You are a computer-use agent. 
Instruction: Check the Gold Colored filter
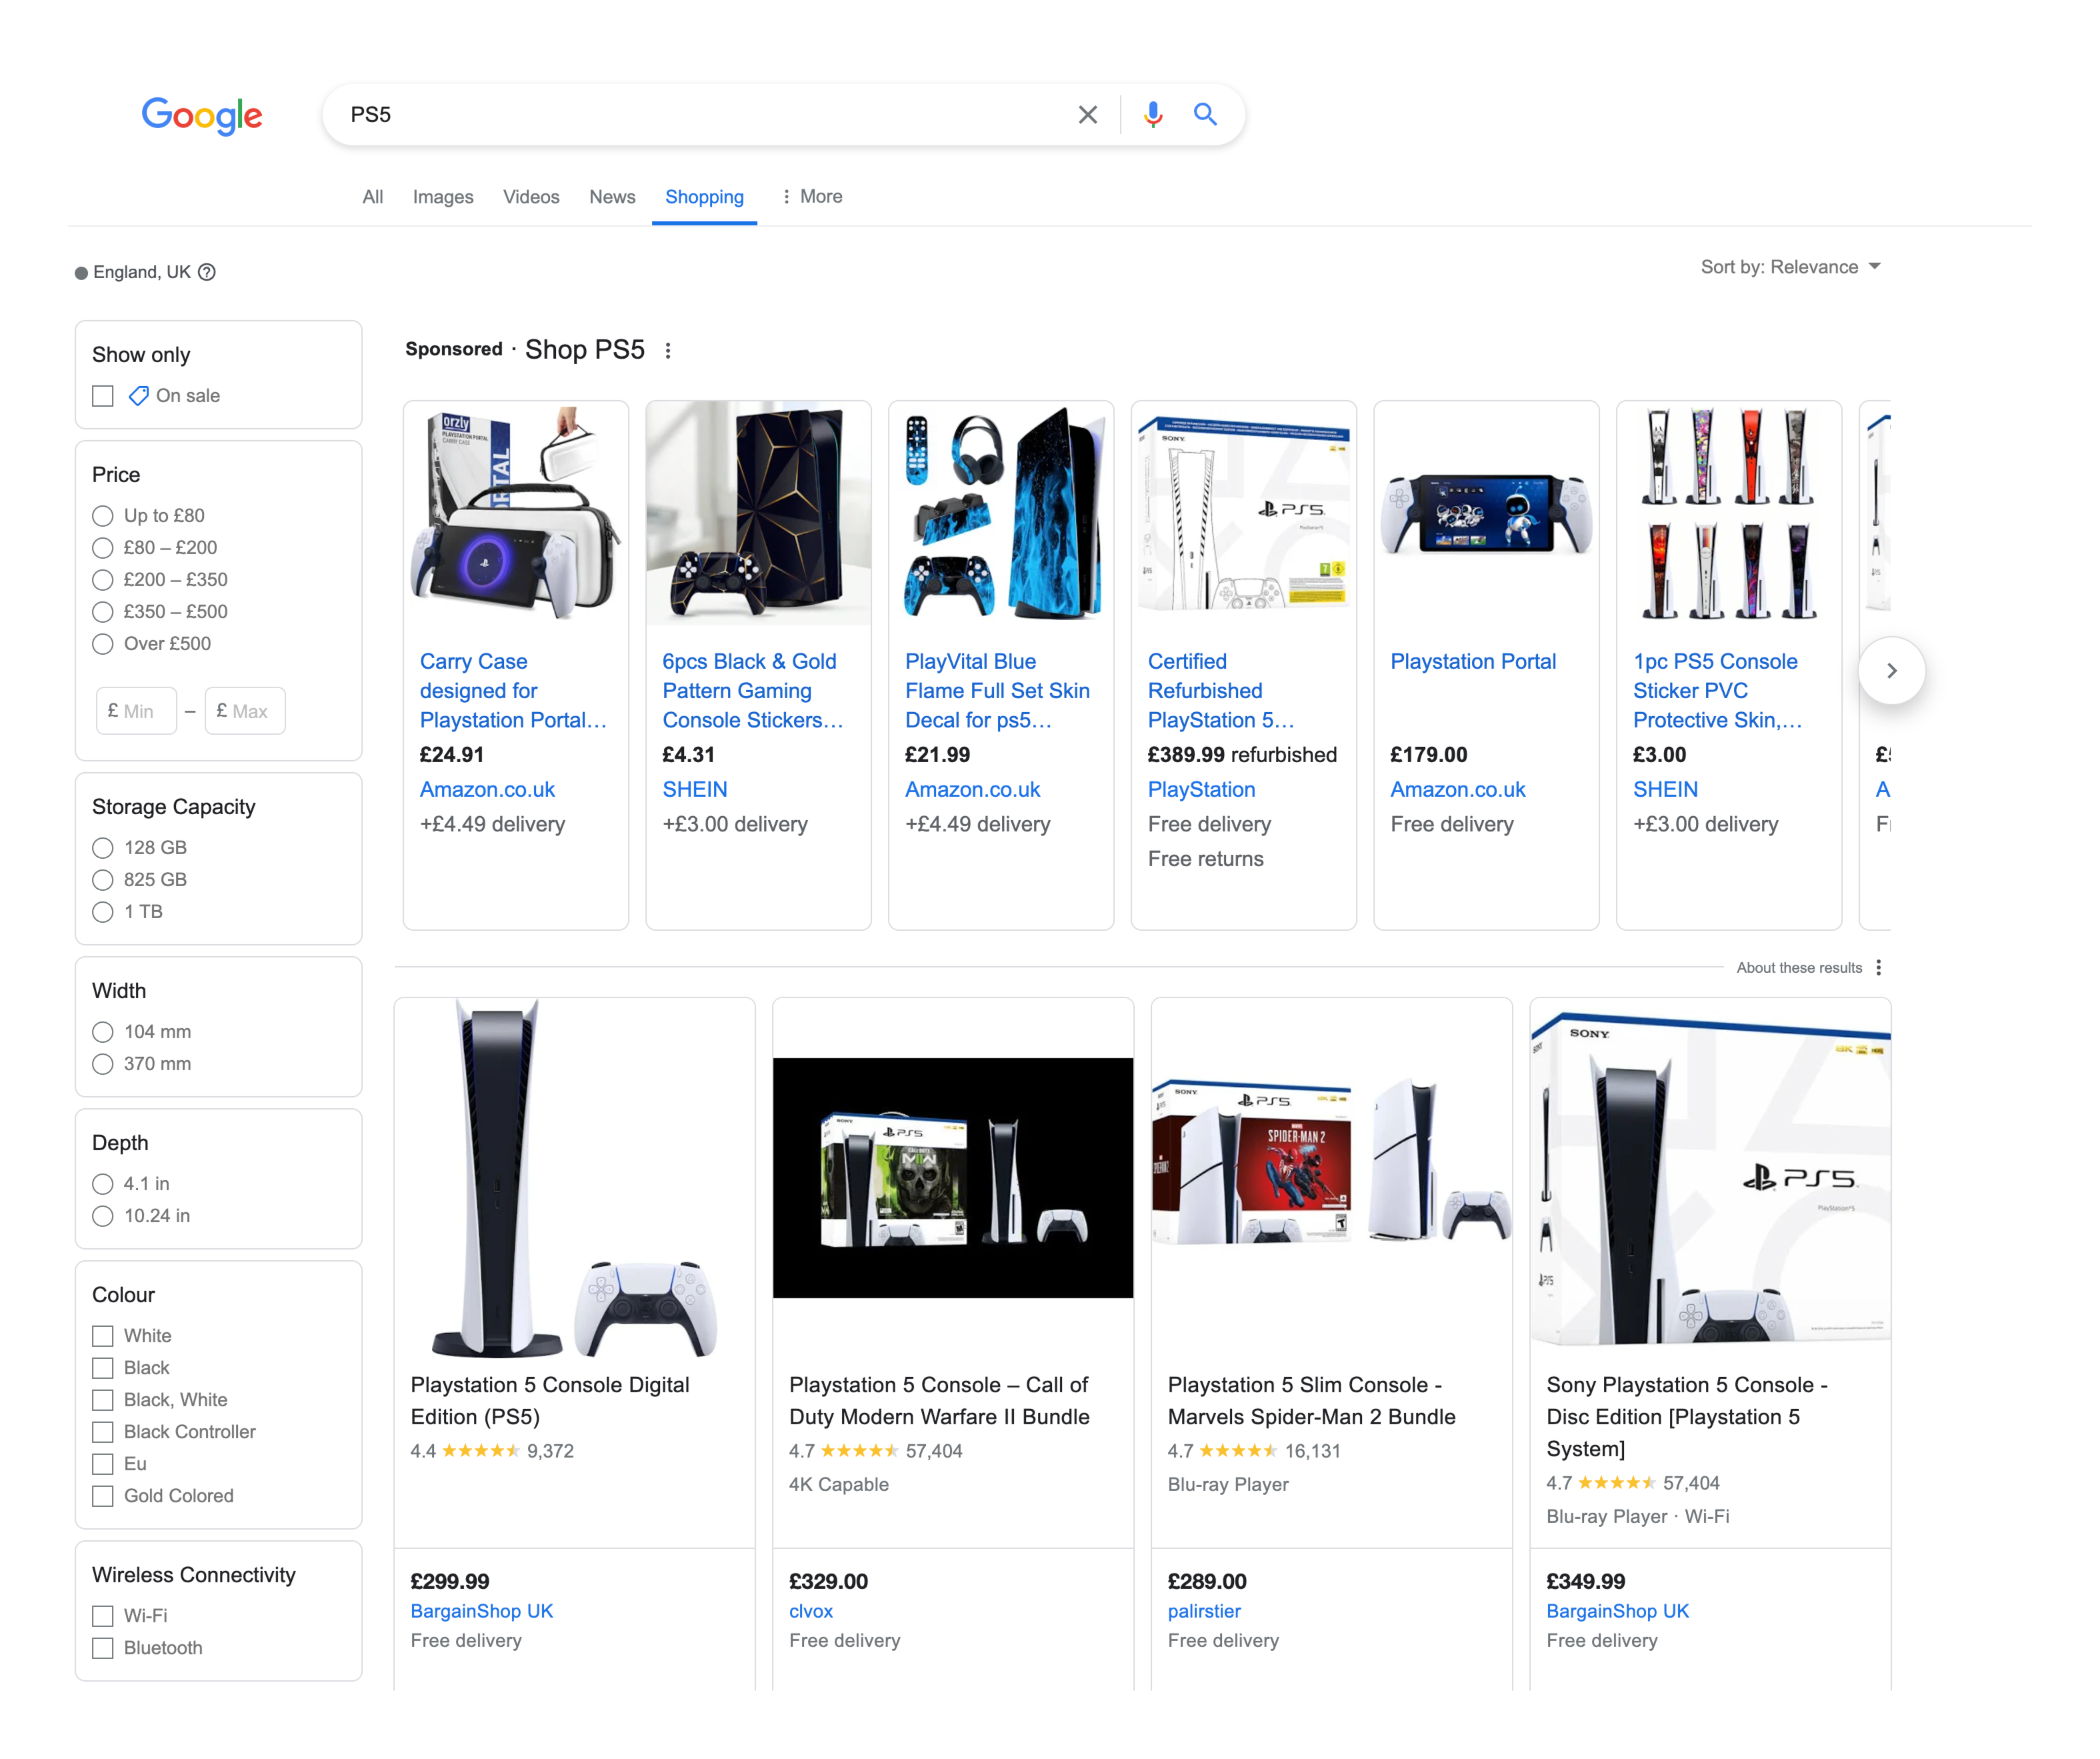click(103, 1496)
